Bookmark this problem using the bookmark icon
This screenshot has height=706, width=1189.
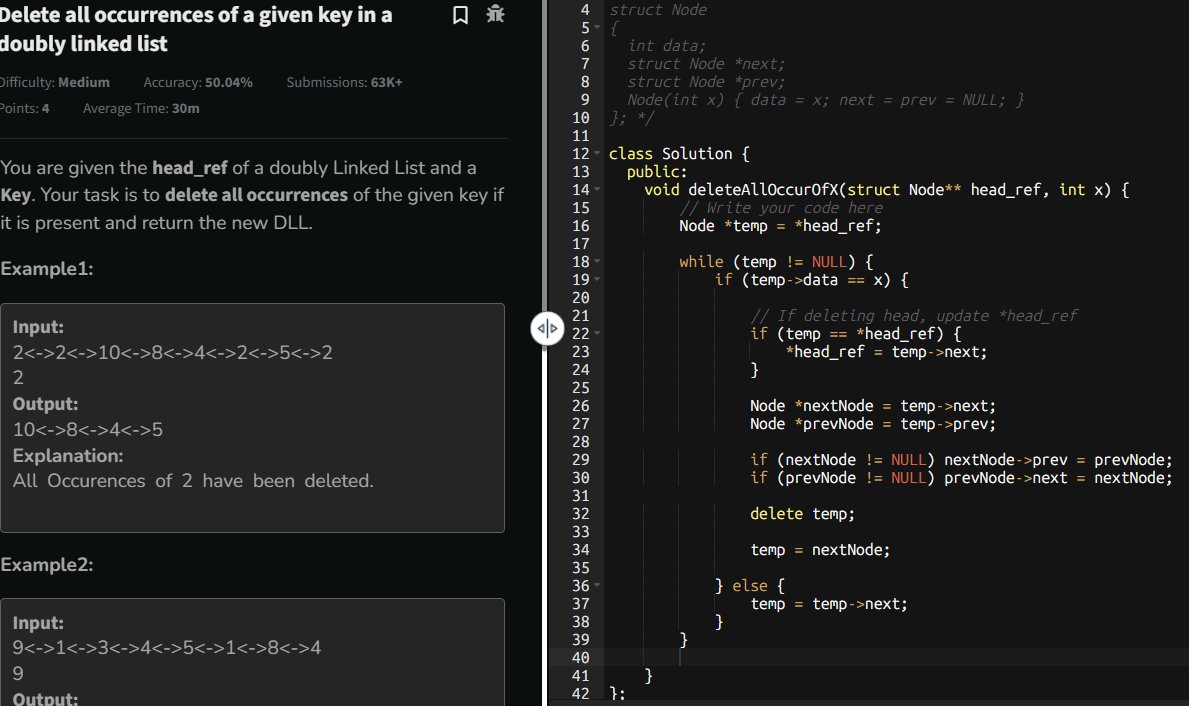460,16
